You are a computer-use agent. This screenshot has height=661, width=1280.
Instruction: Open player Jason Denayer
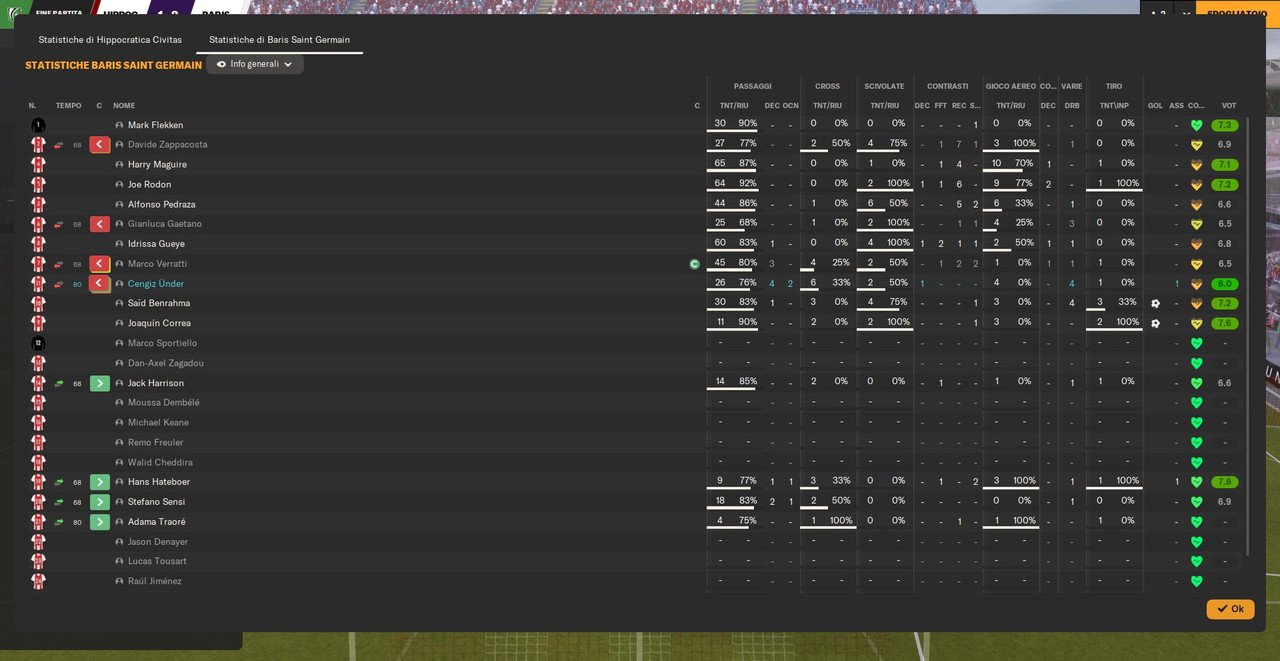(x=158, y=542)
